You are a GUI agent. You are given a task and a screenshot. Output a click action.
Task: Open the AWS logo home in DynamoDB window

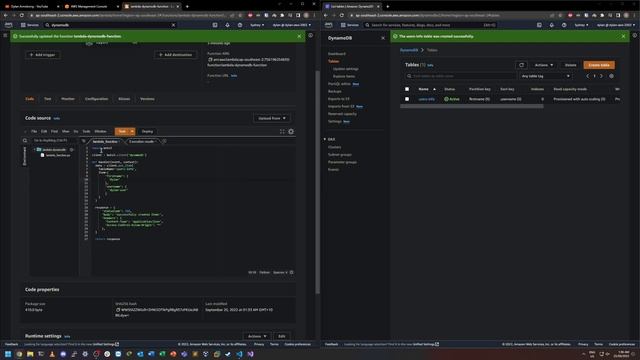pos(329,25)
